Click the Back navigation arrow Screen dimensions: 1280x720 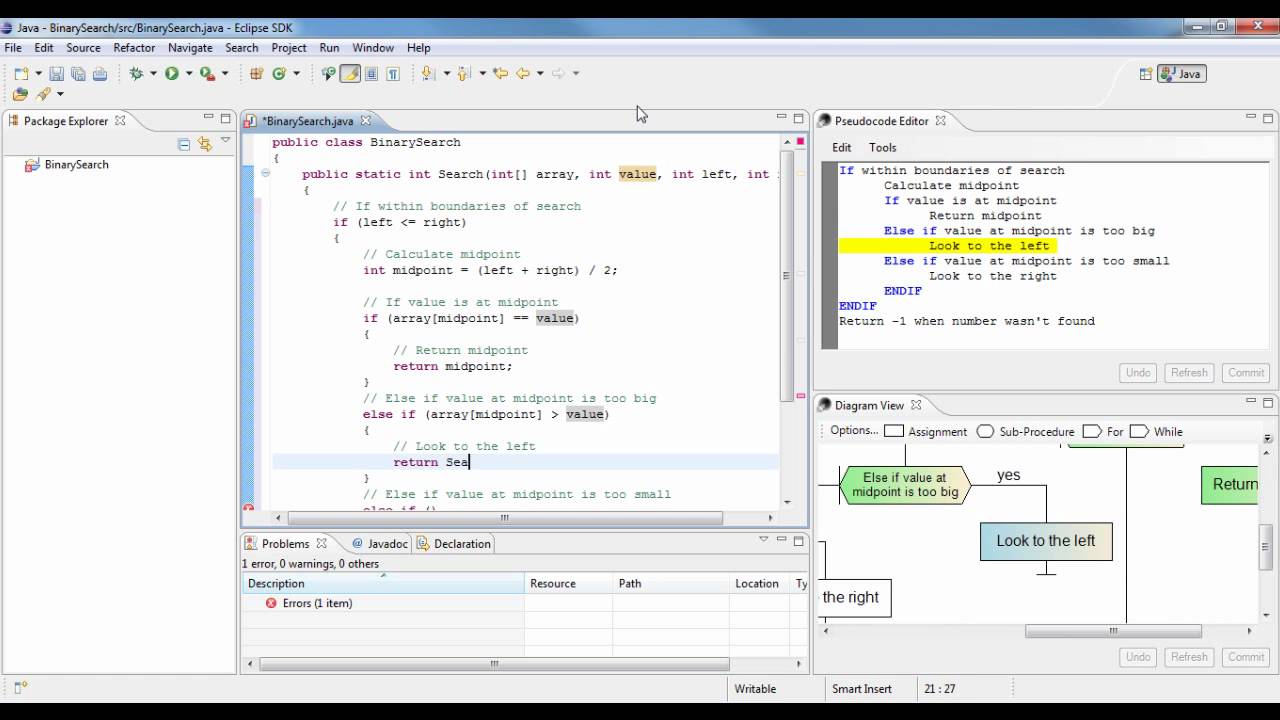pos(522,73)
